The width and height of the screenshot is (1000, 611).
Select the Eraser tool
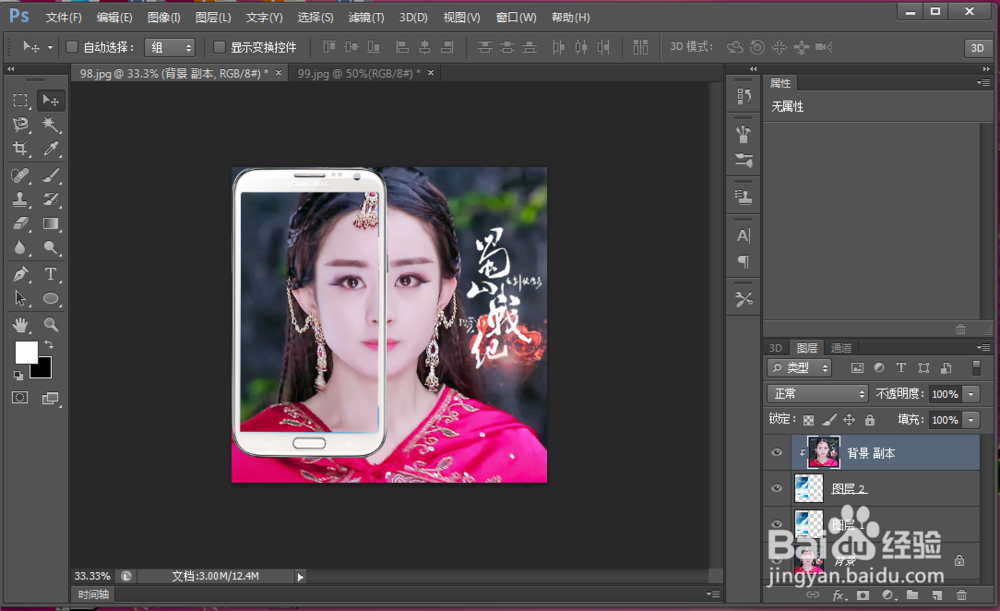pyautogui.click(x=20, y=223)
